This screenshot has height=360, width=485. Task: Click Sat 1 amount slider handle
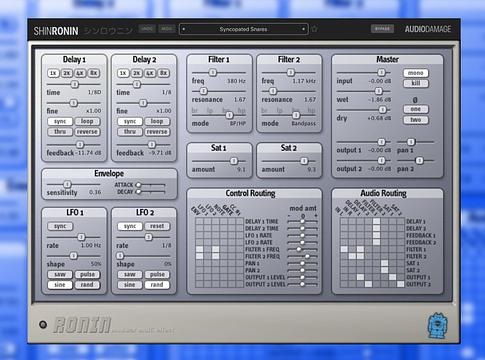click(234, 161)
